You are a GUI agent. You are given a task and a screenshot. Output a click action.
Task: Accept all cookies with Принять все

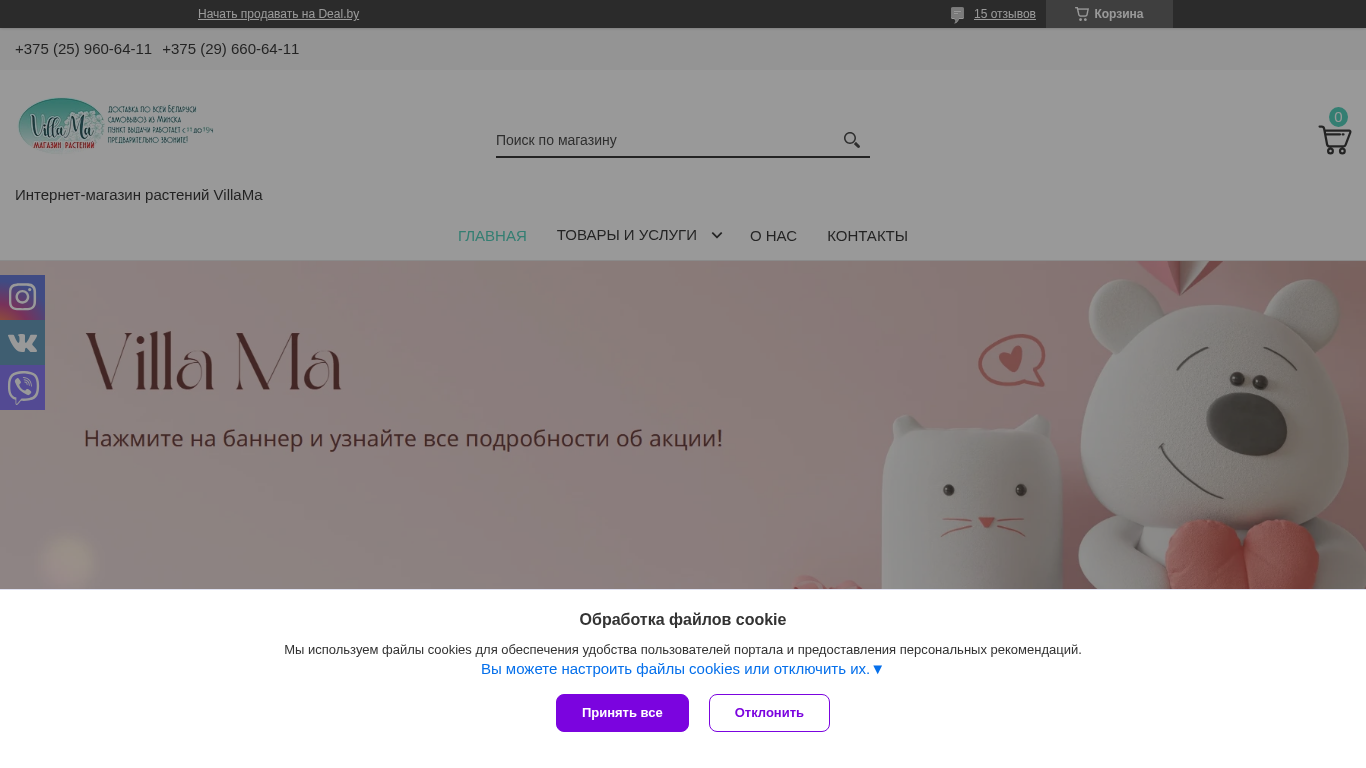click(622, 713)
